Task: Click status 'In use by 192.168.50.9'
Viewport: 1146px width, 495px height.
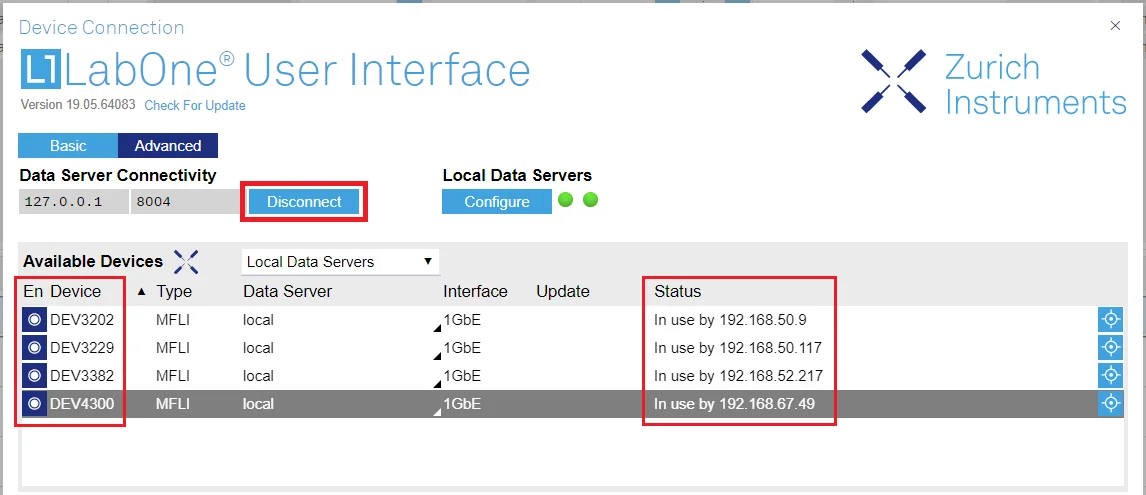Action: tap(730, 320)
